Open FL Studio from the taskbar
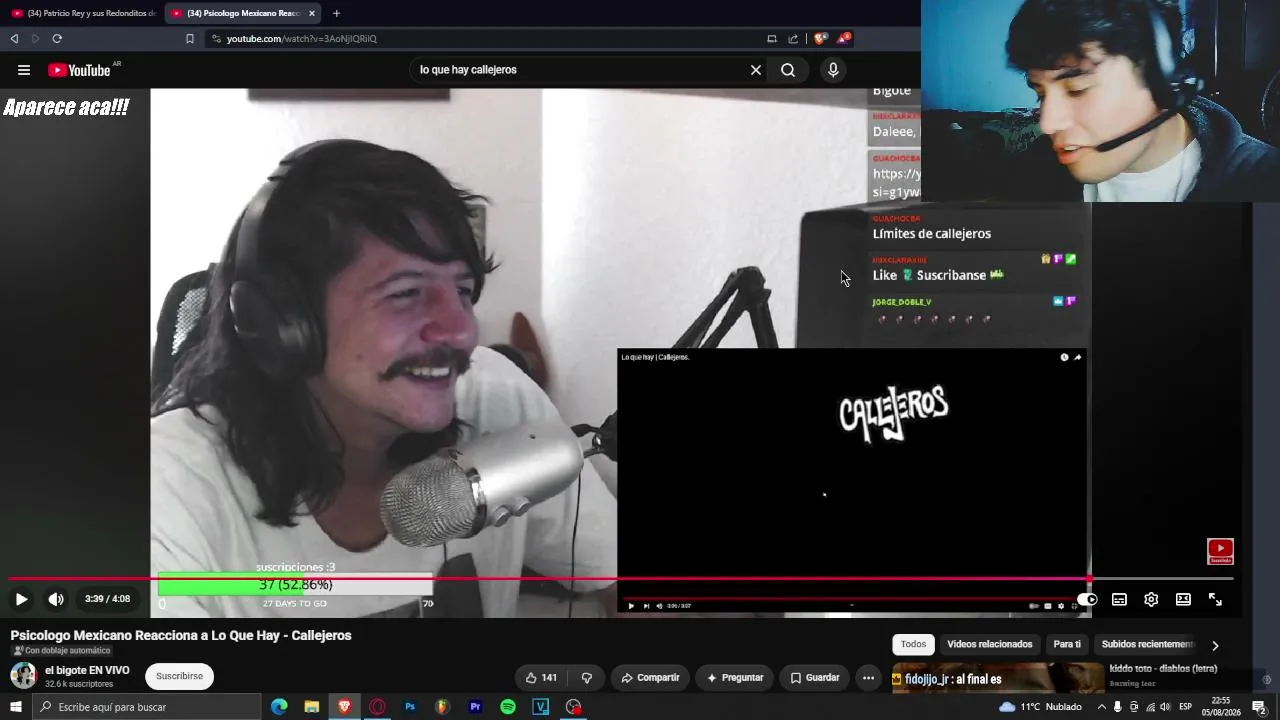Screen dimensions: 1280x720 [x=442, y=707]
